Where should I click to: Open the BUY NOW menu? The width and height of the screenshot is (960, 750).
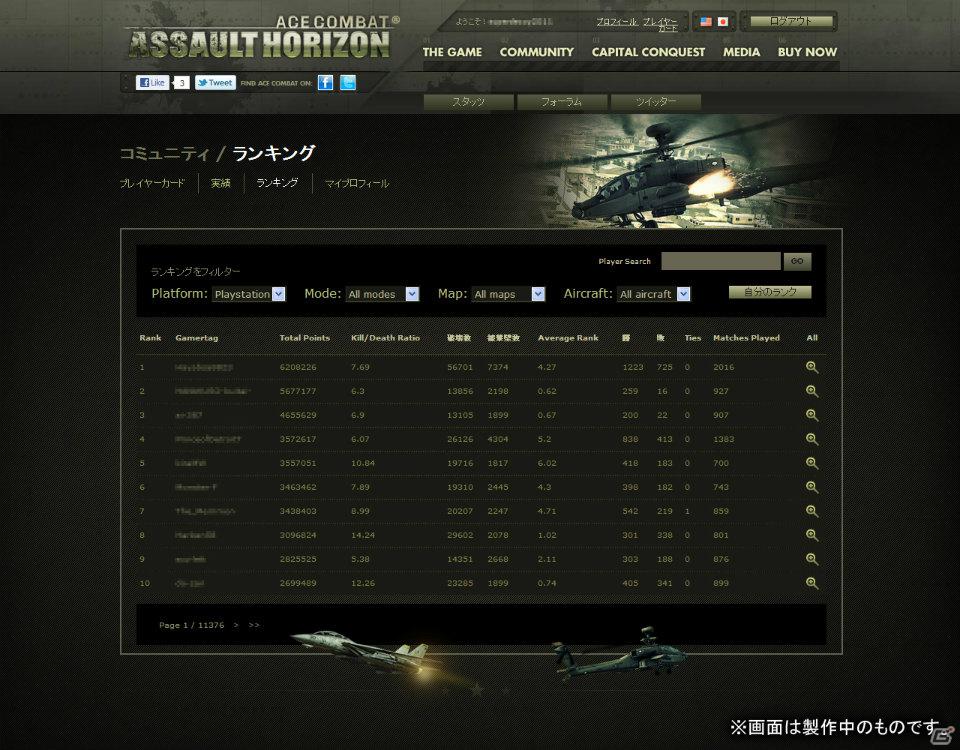pyautogui.click(x=807, y=52)
